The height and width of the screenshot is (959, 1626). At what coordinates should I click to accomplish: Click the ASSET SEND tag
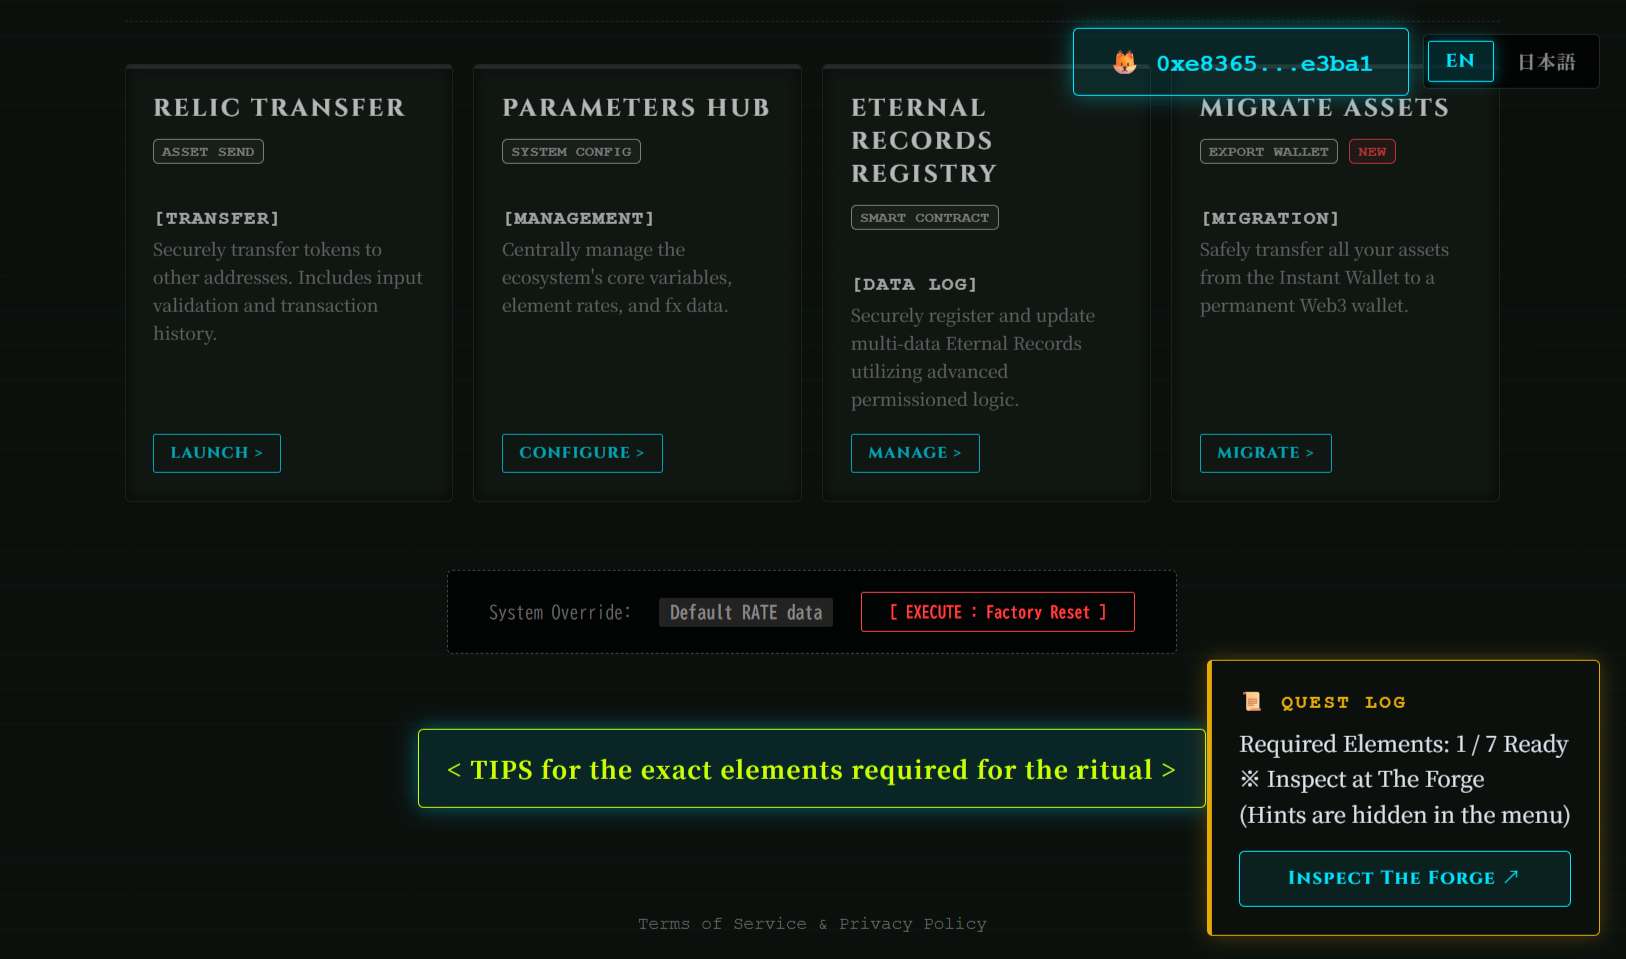208,151
